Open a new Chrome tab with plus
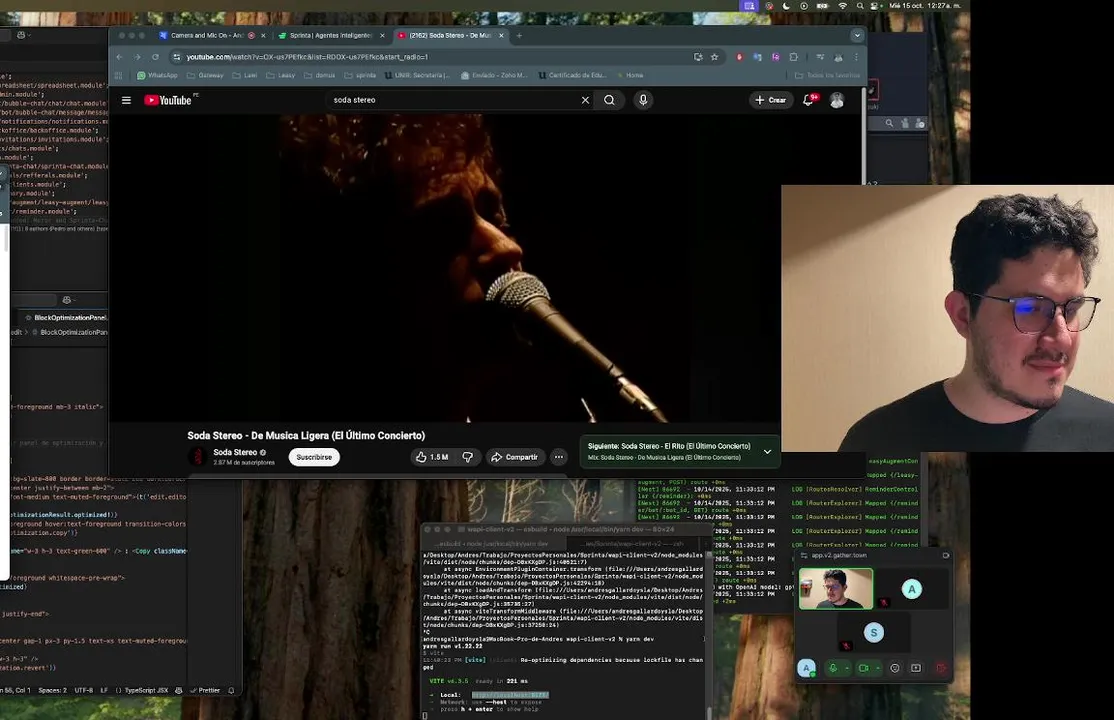This screenshot has width=1114, height=720. click(x=519, y=36)
